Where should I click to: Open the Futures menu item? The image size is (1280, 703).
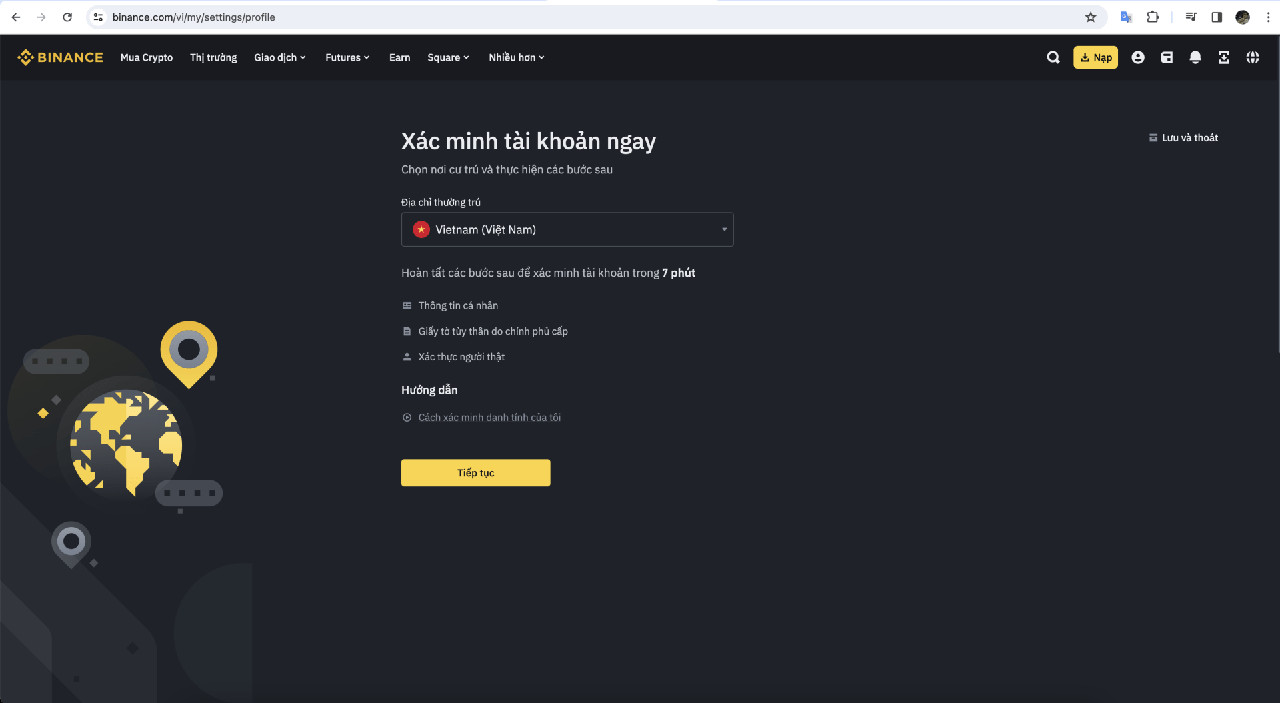click(347, 57)
